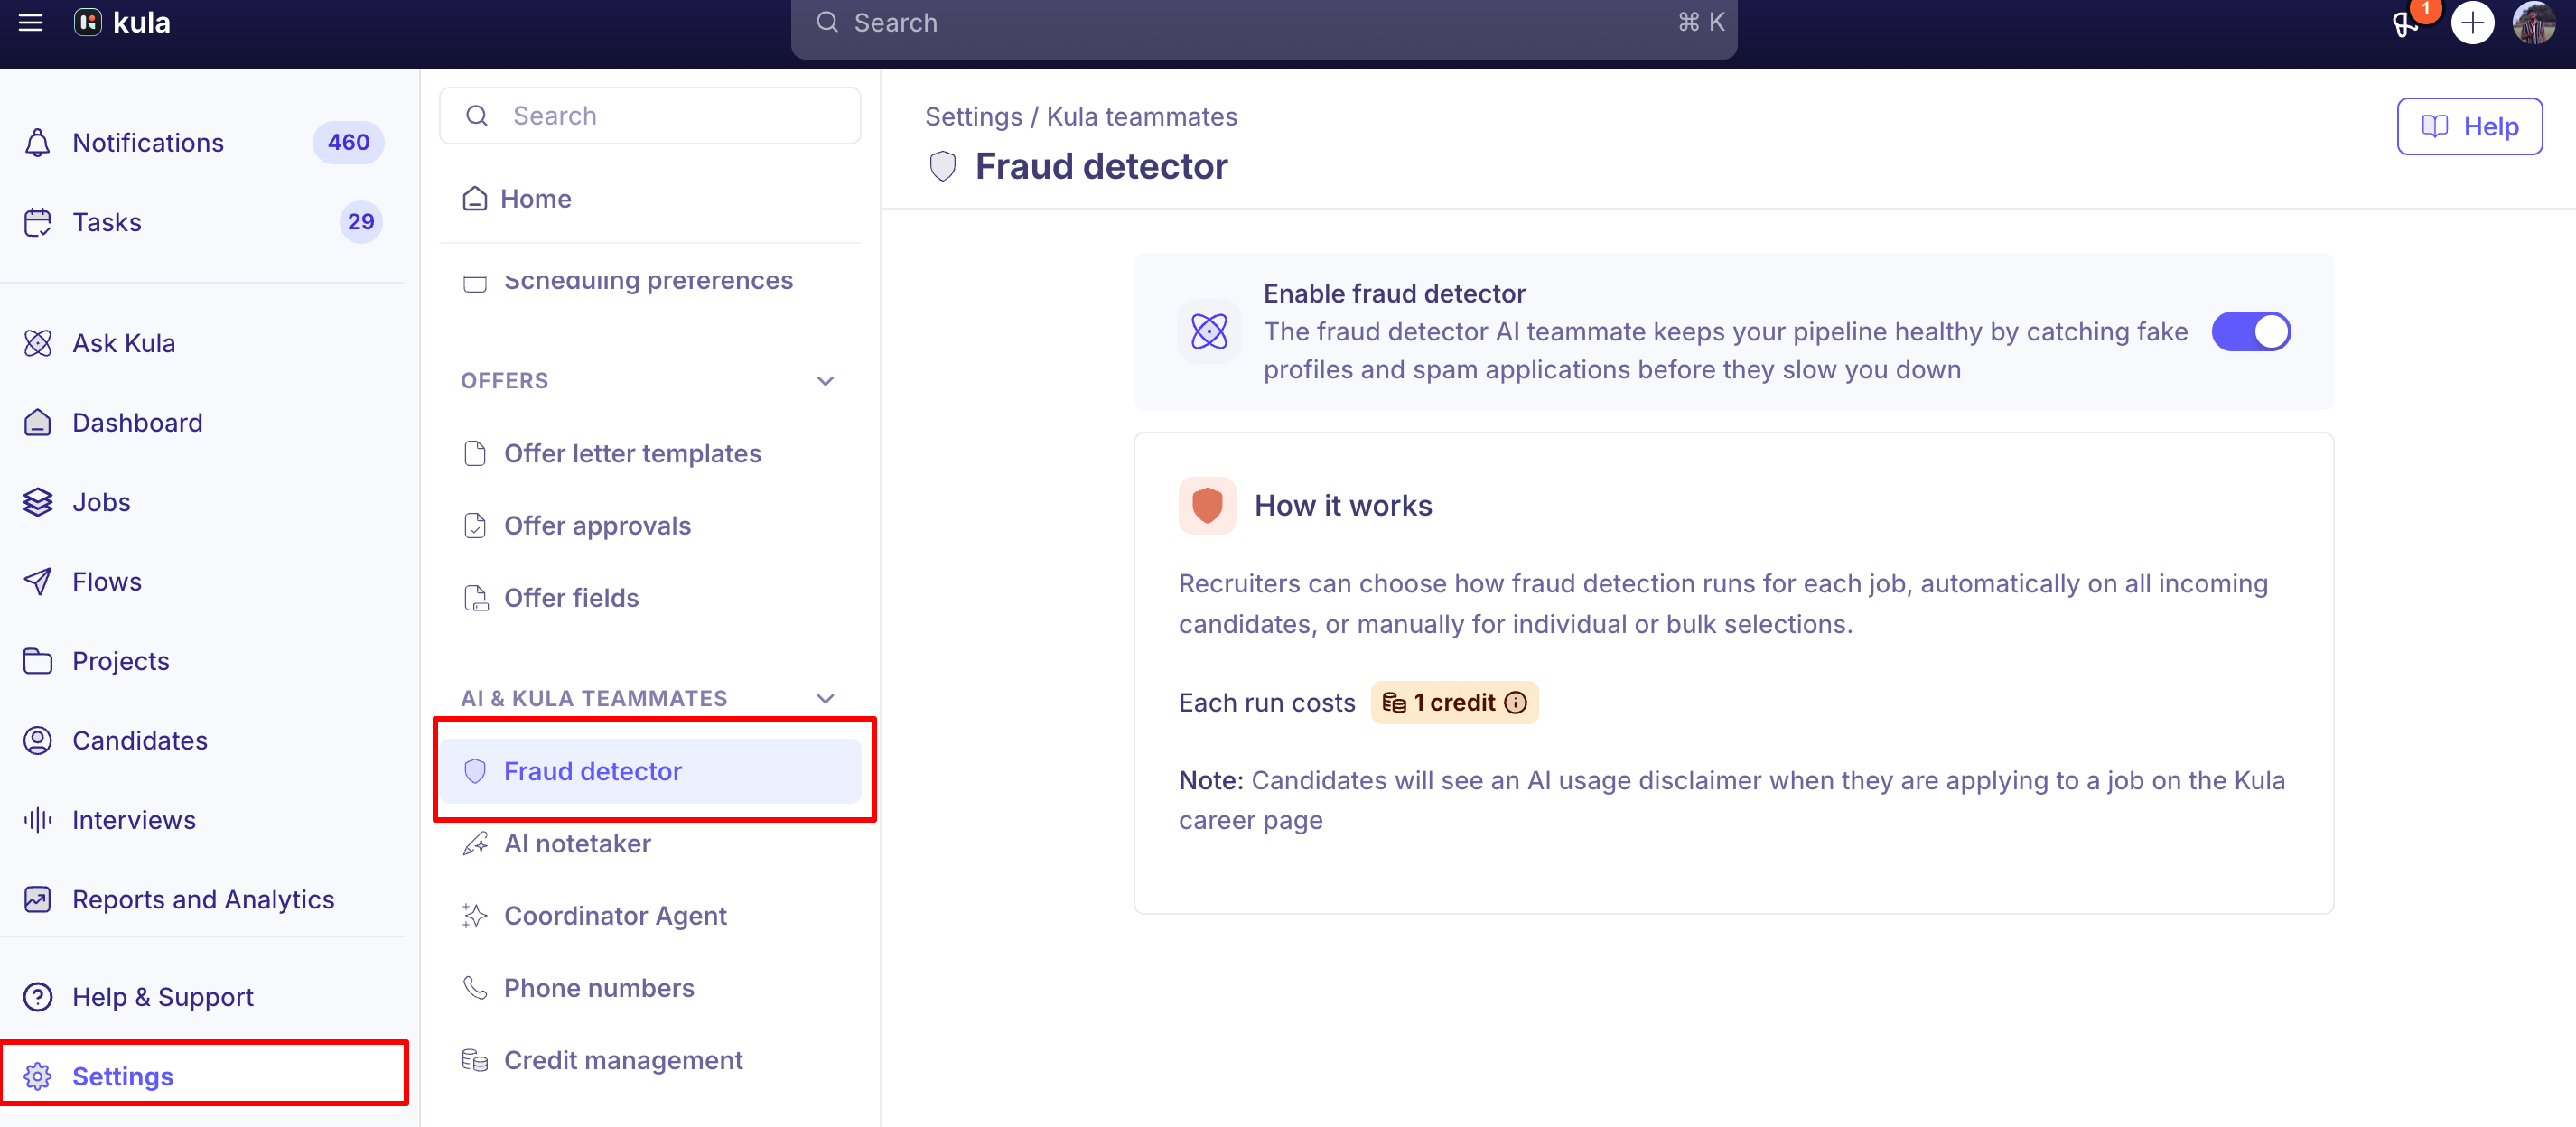Click the settings Search field
This screenshot has width=2576, height=1127.
[650, 116]
